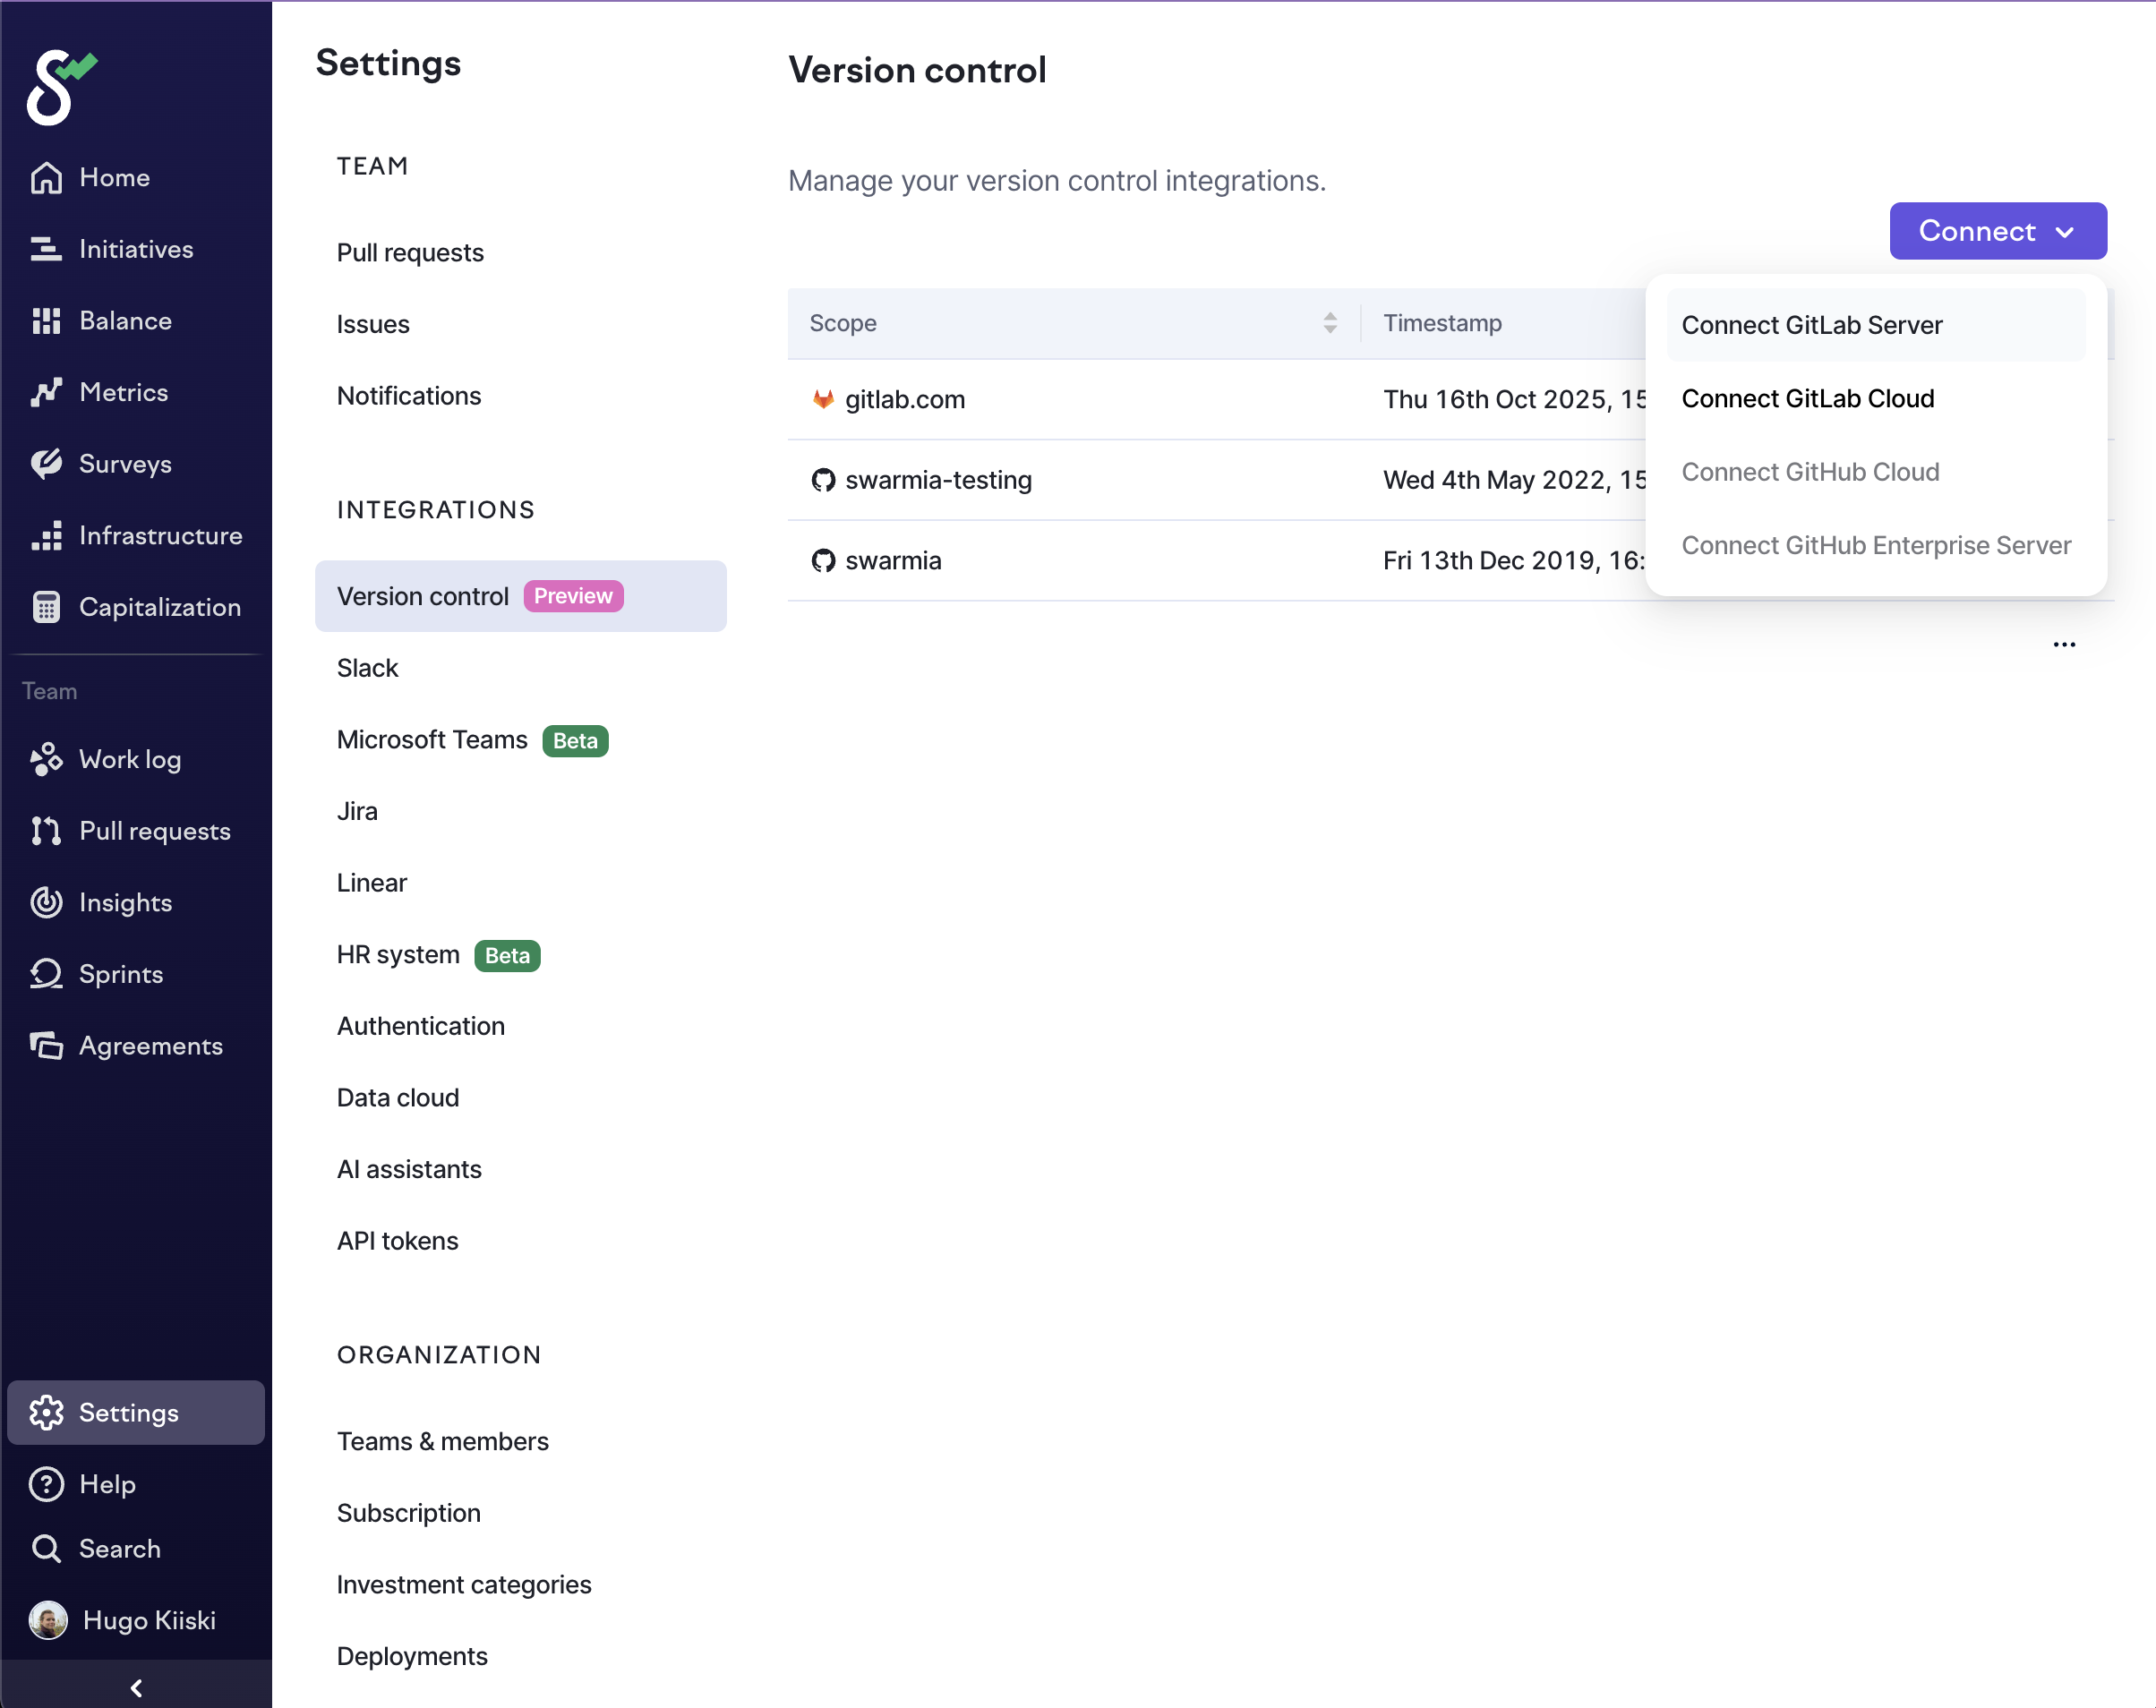2156x1708 pixels.
Task: Click the Swarmia logo icon
Action: [x=60, y=87]
